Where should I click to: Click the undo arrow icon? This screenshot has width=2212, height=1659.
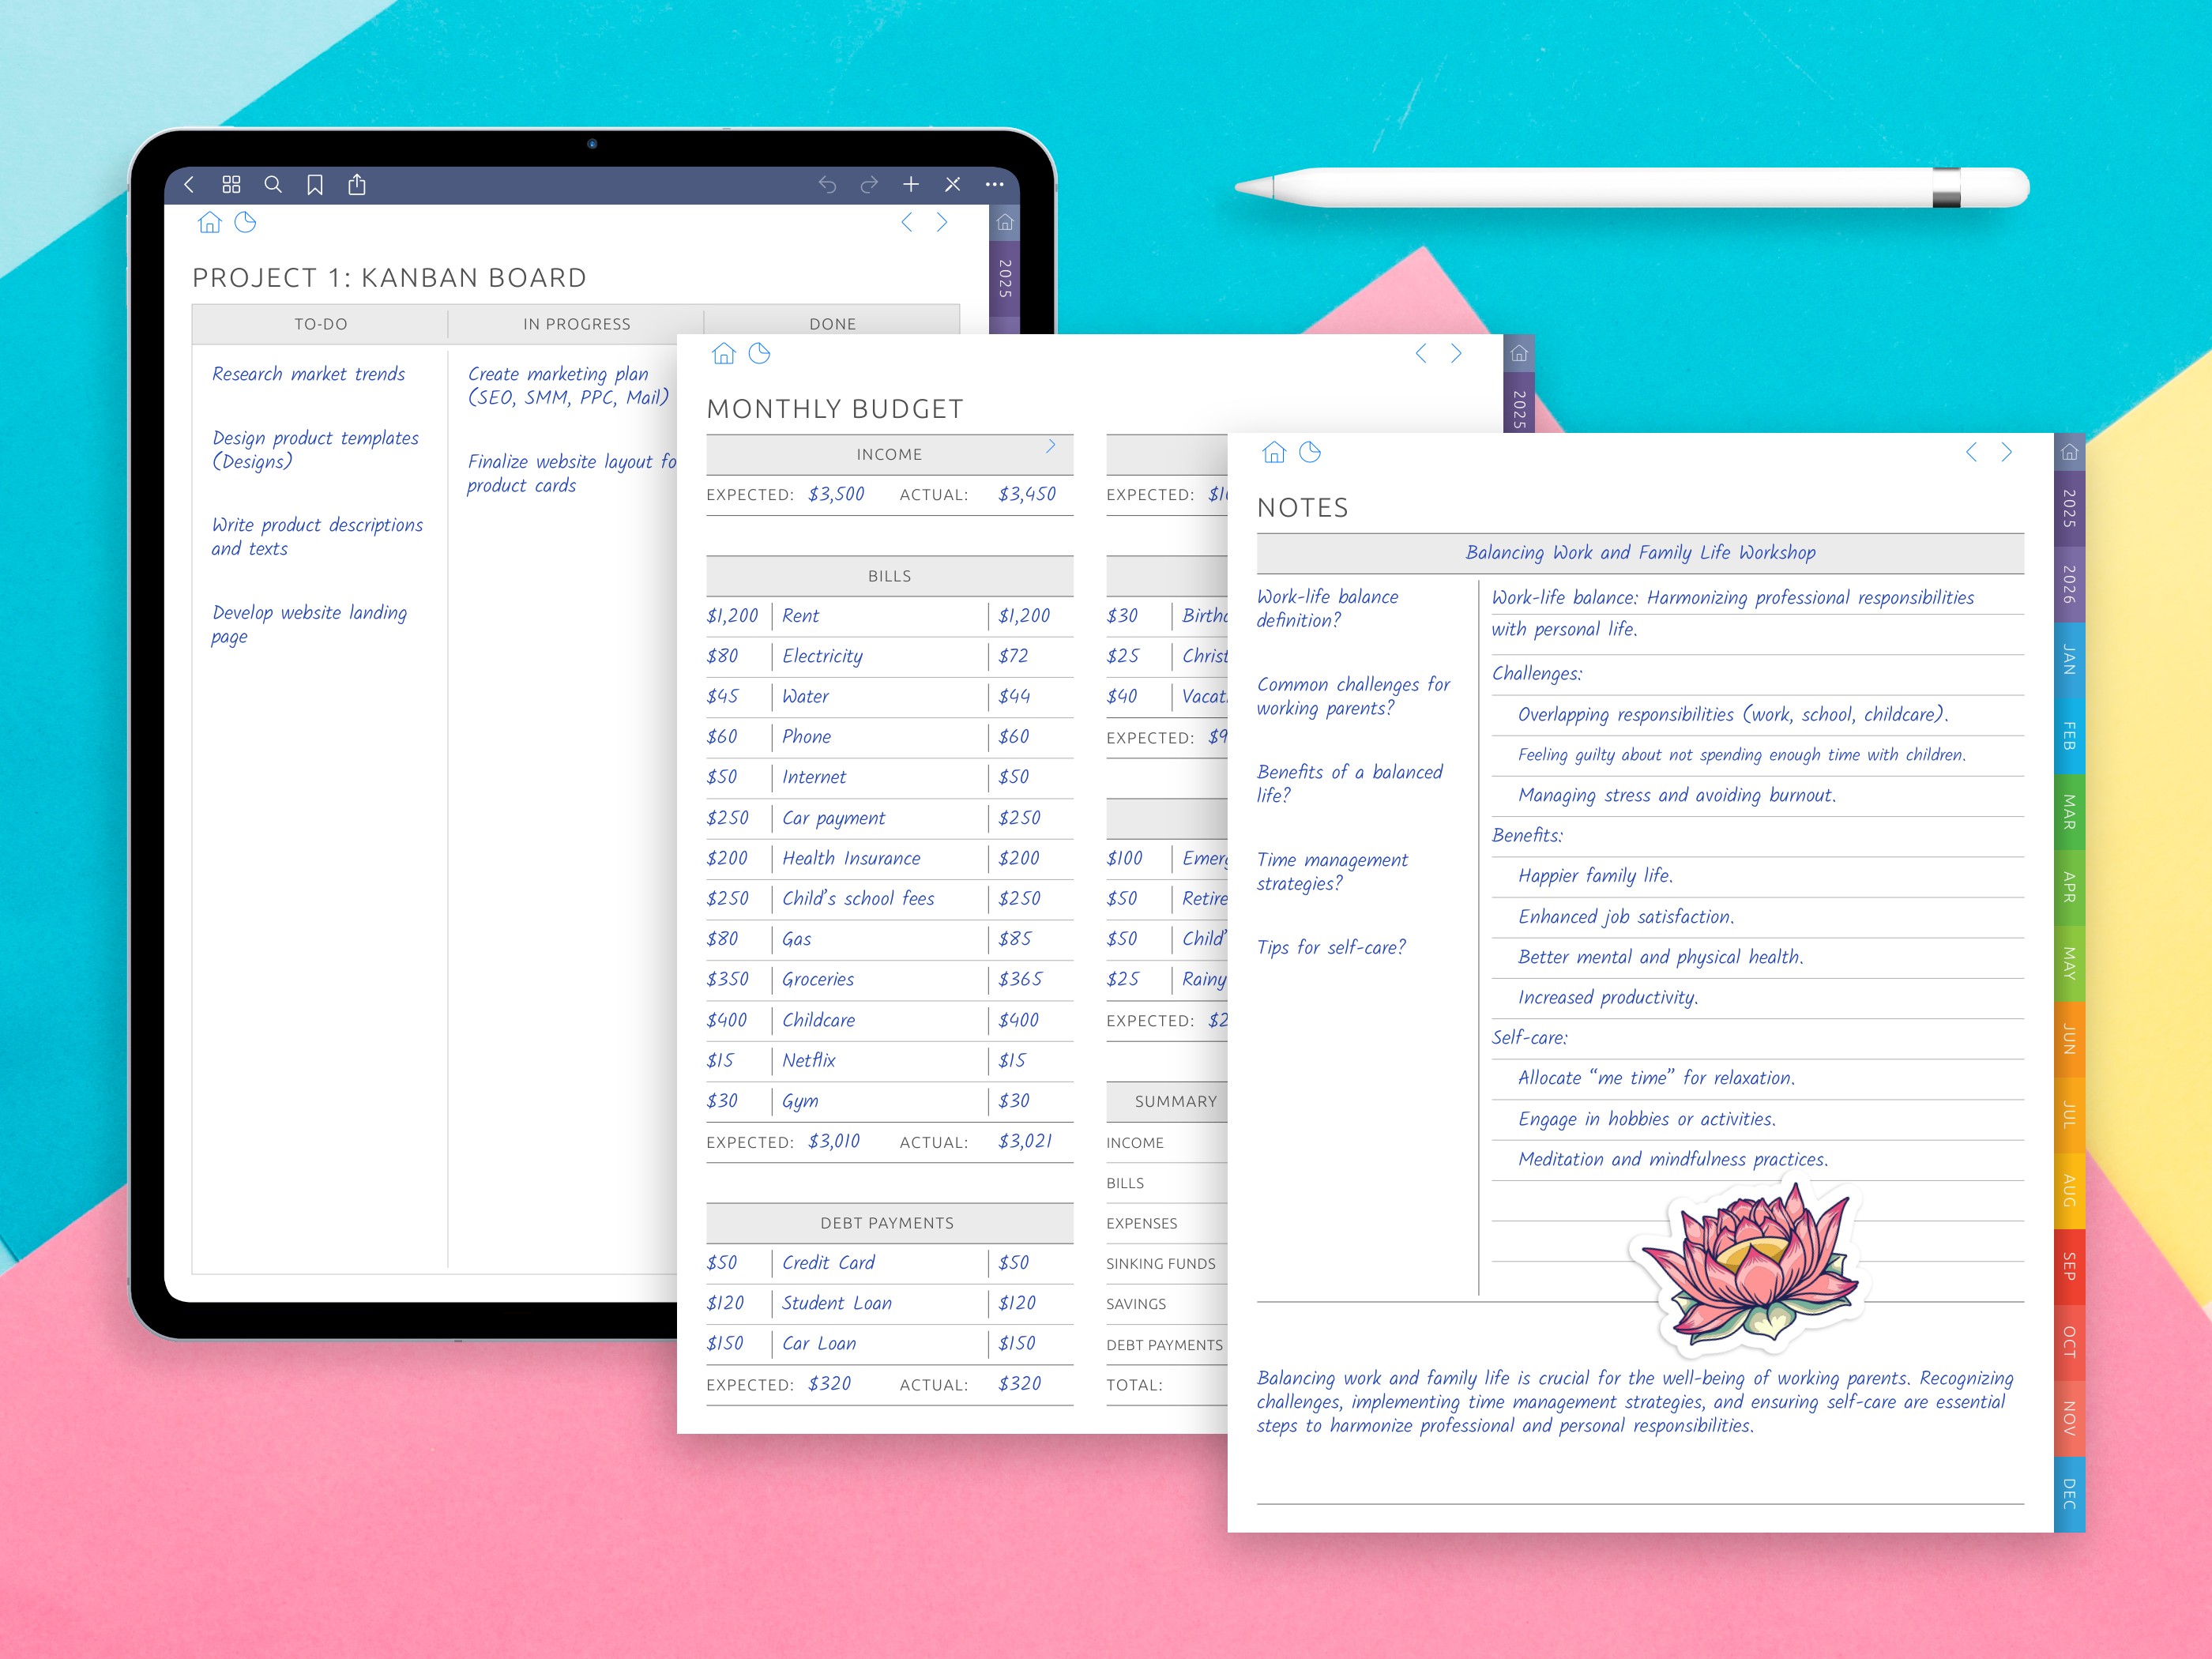[x=828, y=184]
